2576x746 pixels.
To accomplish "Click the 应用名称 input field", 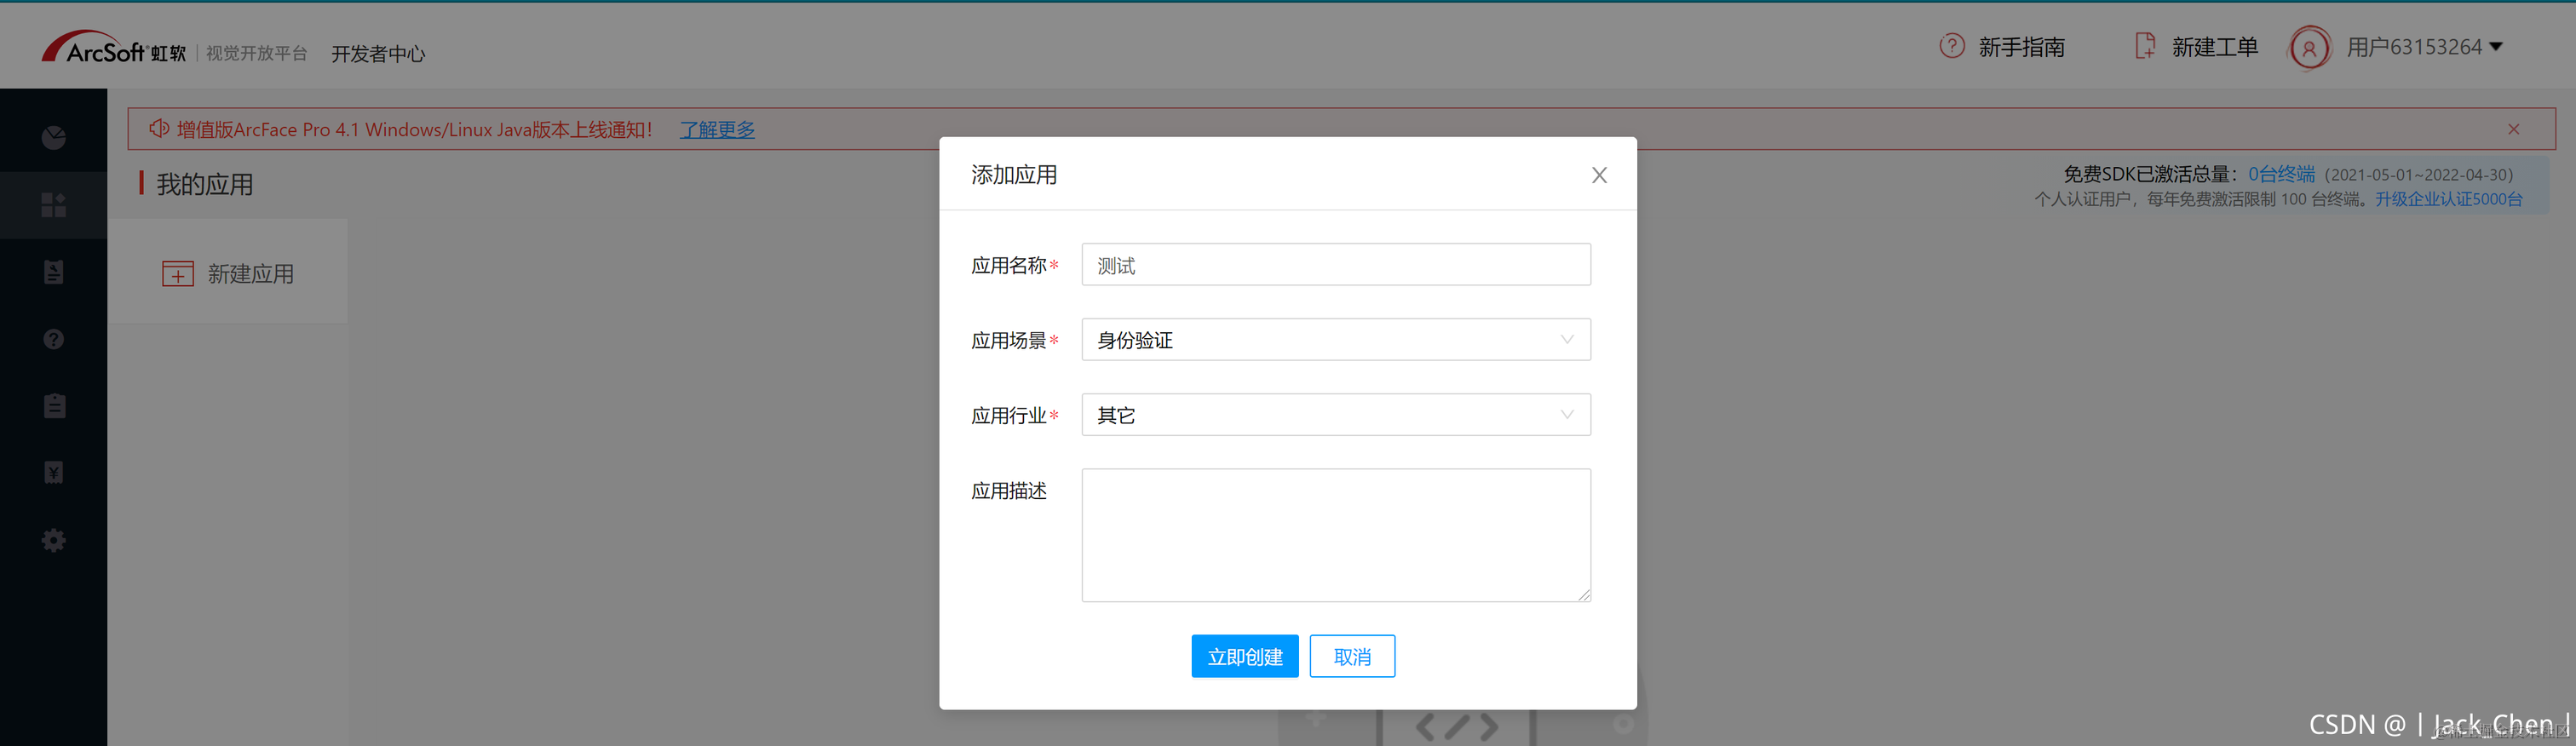I will click(x=1335, y=265).
